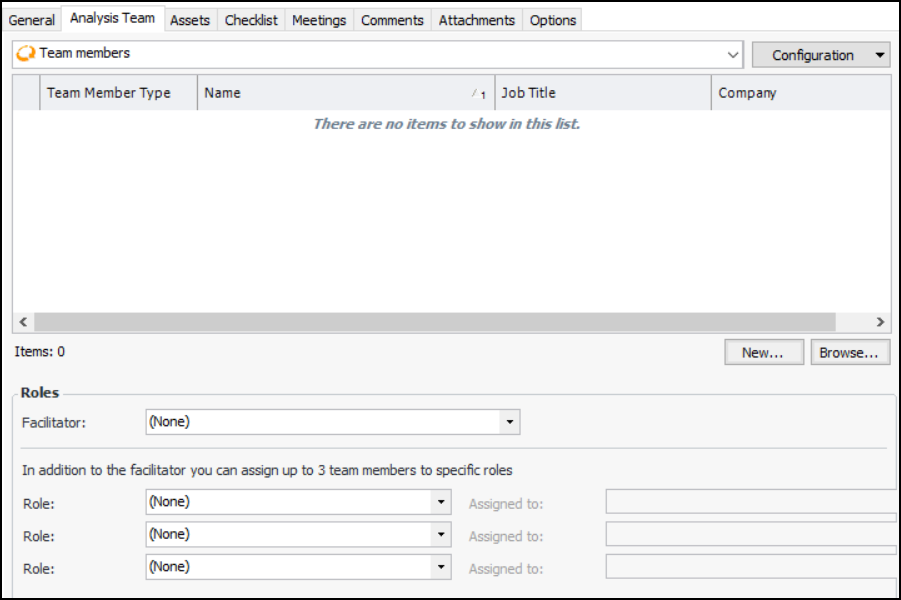
Task: Switch to the General tab
Action: point(32,20)
